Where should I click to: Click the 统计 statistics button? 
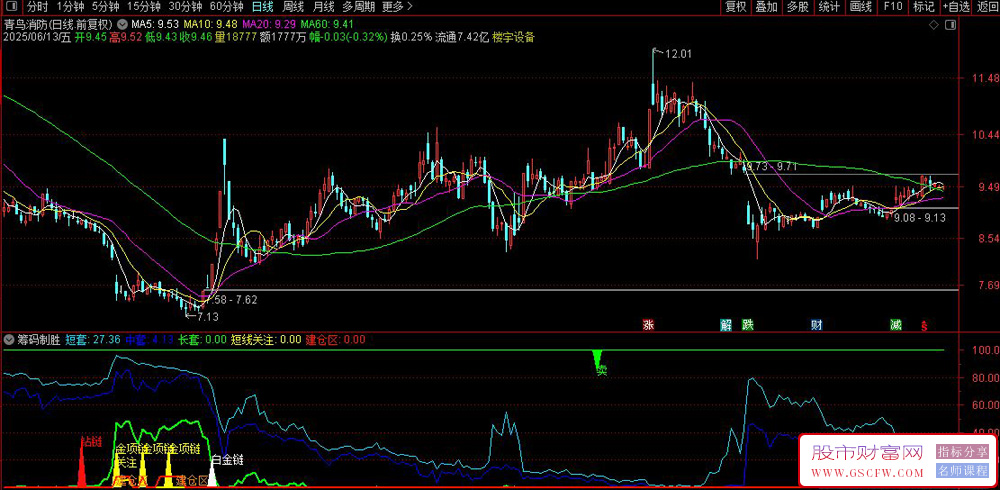point(828,6)
